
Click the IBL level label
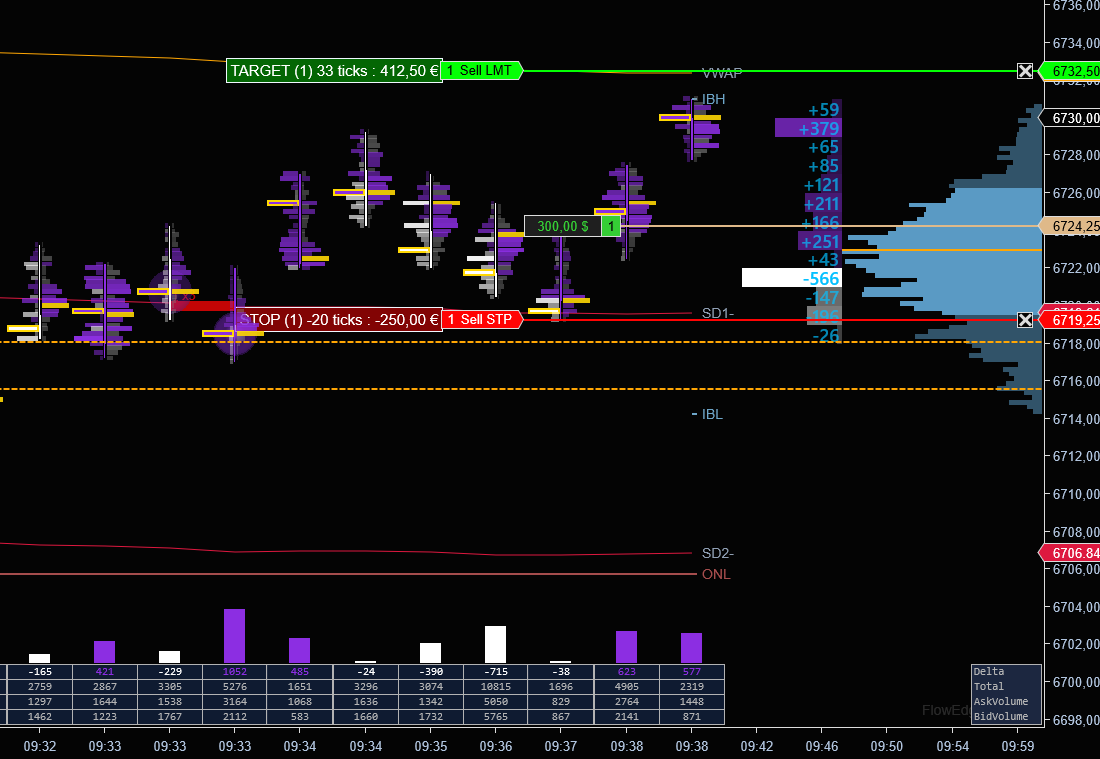click(712, 414)
